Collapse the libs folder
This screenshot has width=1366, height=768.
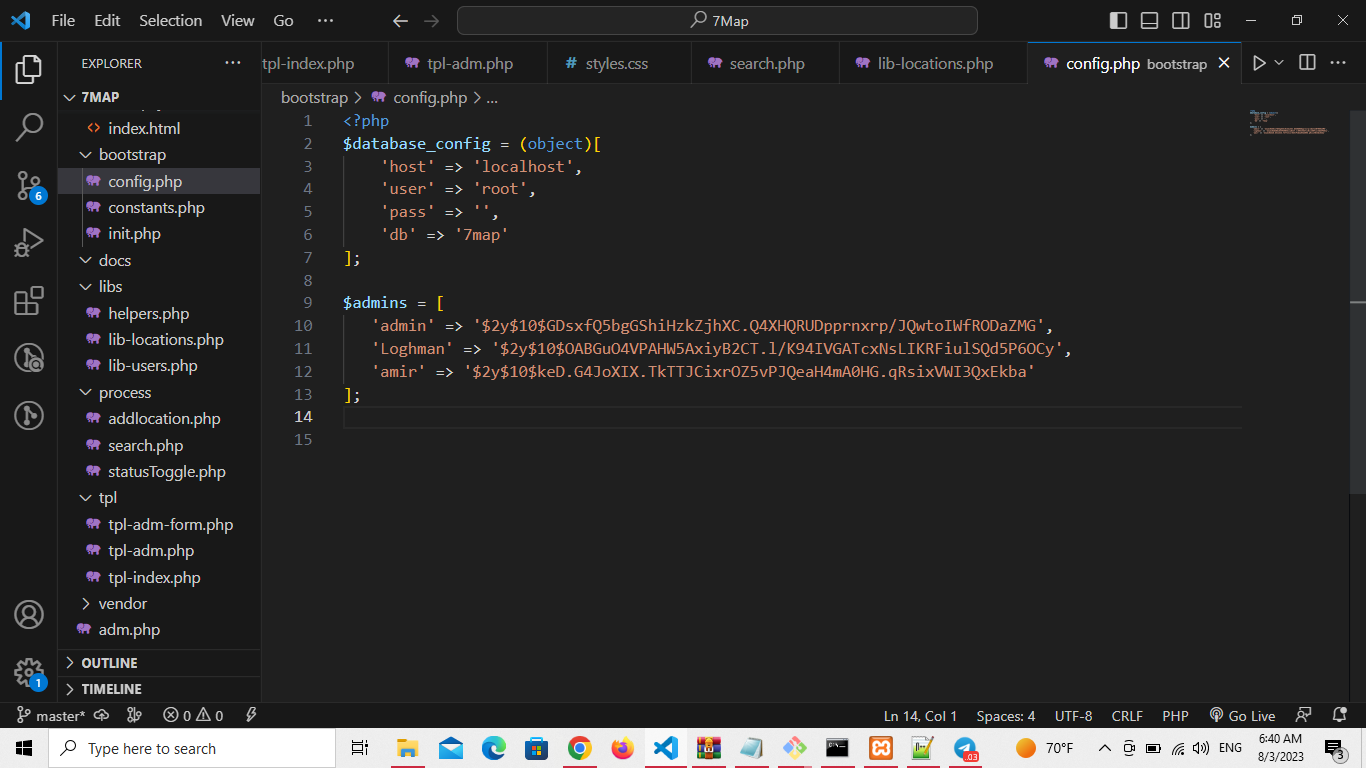point(86,287)
